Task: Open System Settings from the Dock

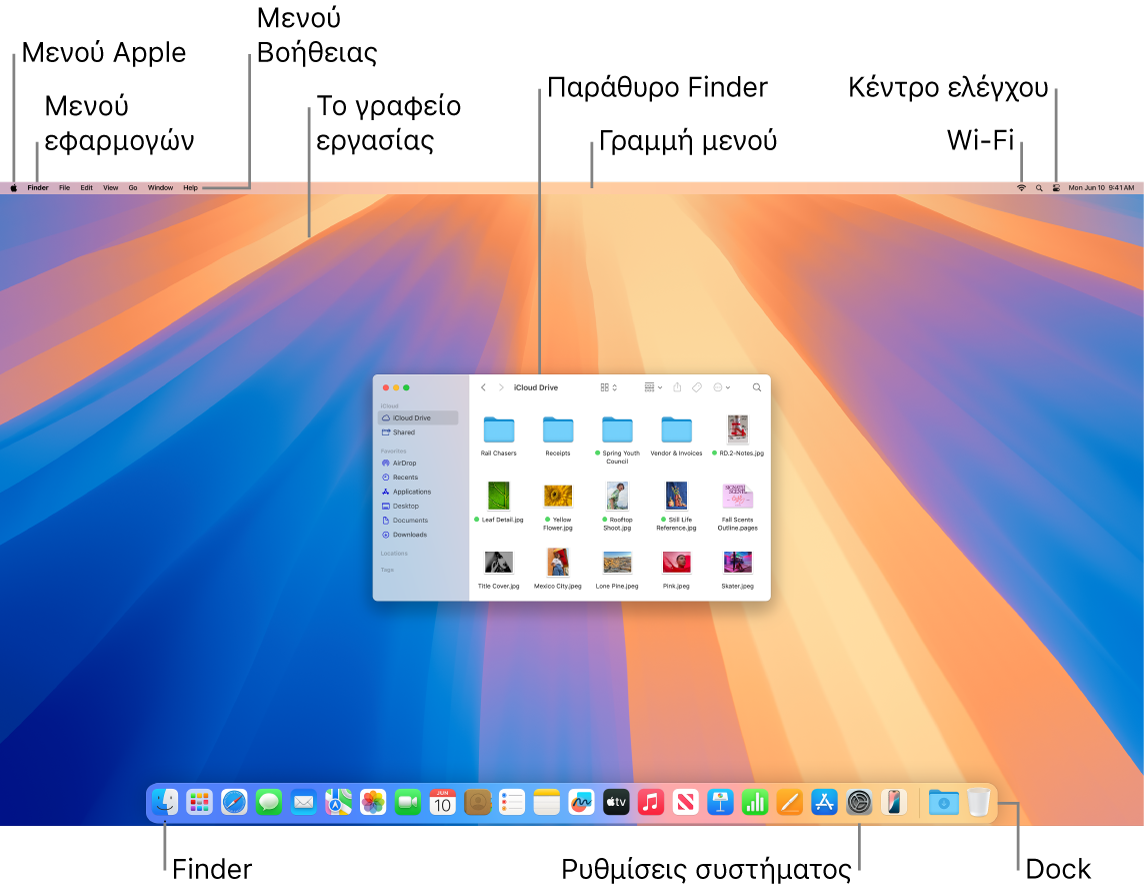Action: click(x=859, y=801)
